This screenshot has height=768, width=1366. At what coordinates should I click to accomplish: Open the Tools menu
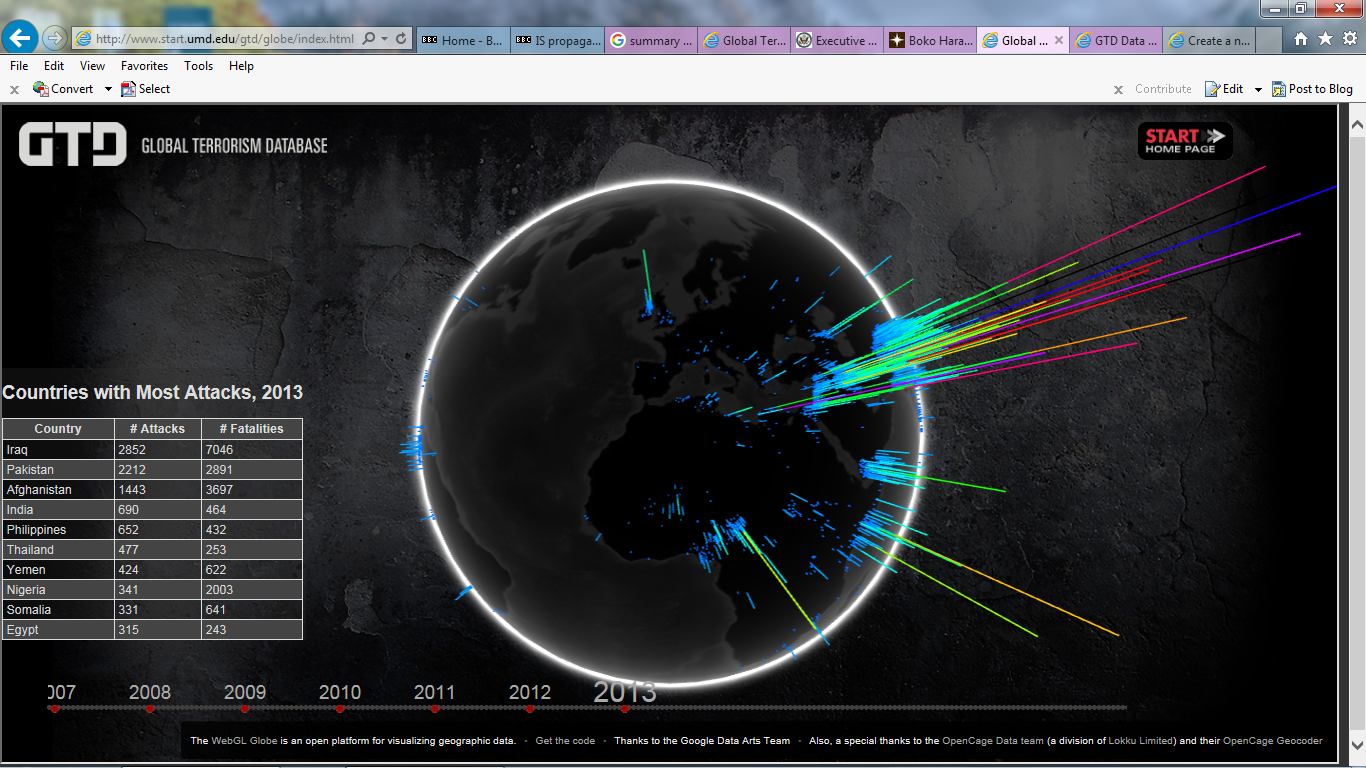[x=198, y=65]
